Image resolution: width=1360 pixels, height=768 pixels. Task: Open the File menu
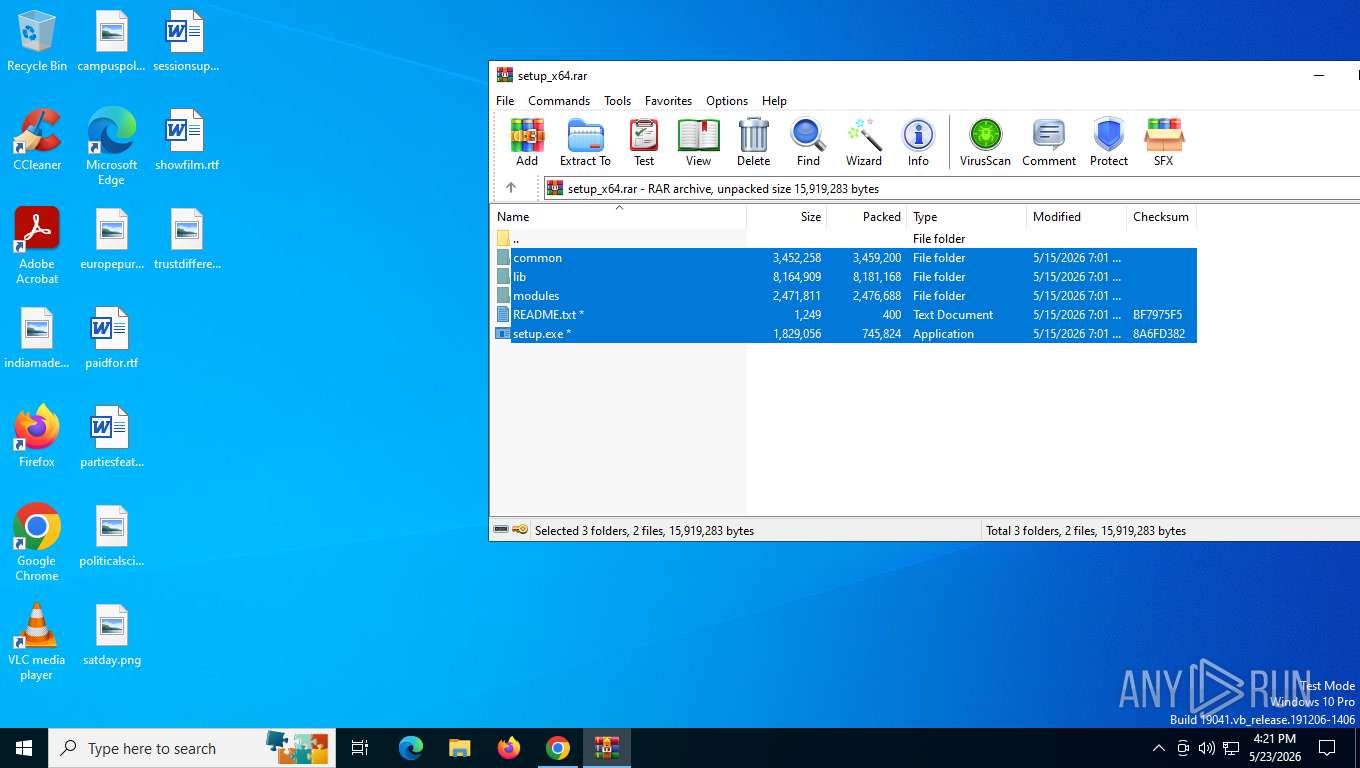click(505, 101)
